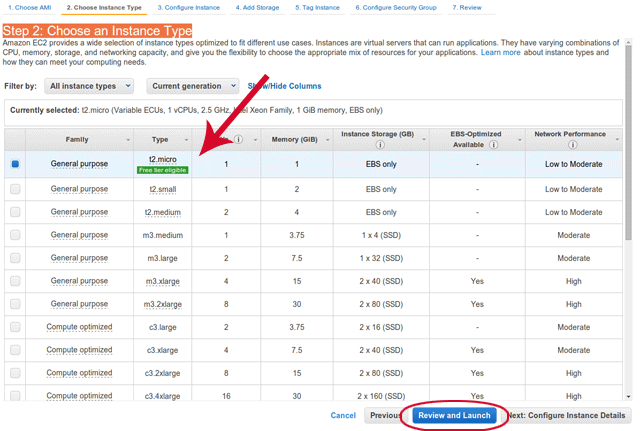Click the Review and Launch button
Screen dimensions: 640x431
[x=455, y=415]
